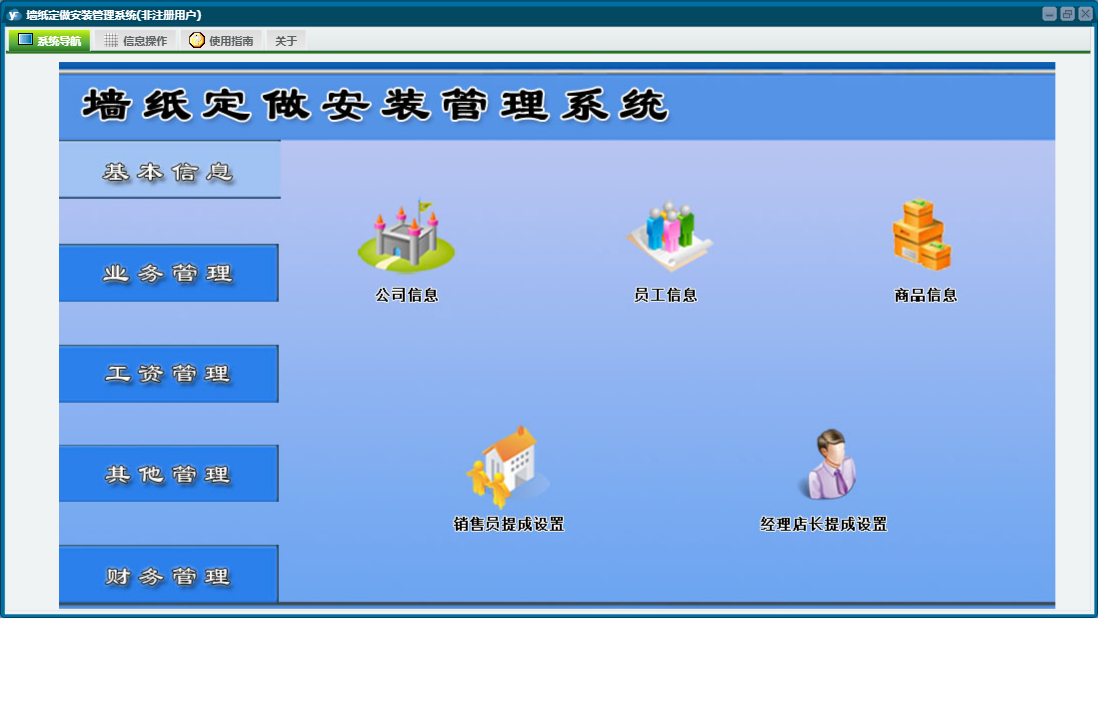Open the 工资管理 section

pyautogui.click(x=169, y=373)
